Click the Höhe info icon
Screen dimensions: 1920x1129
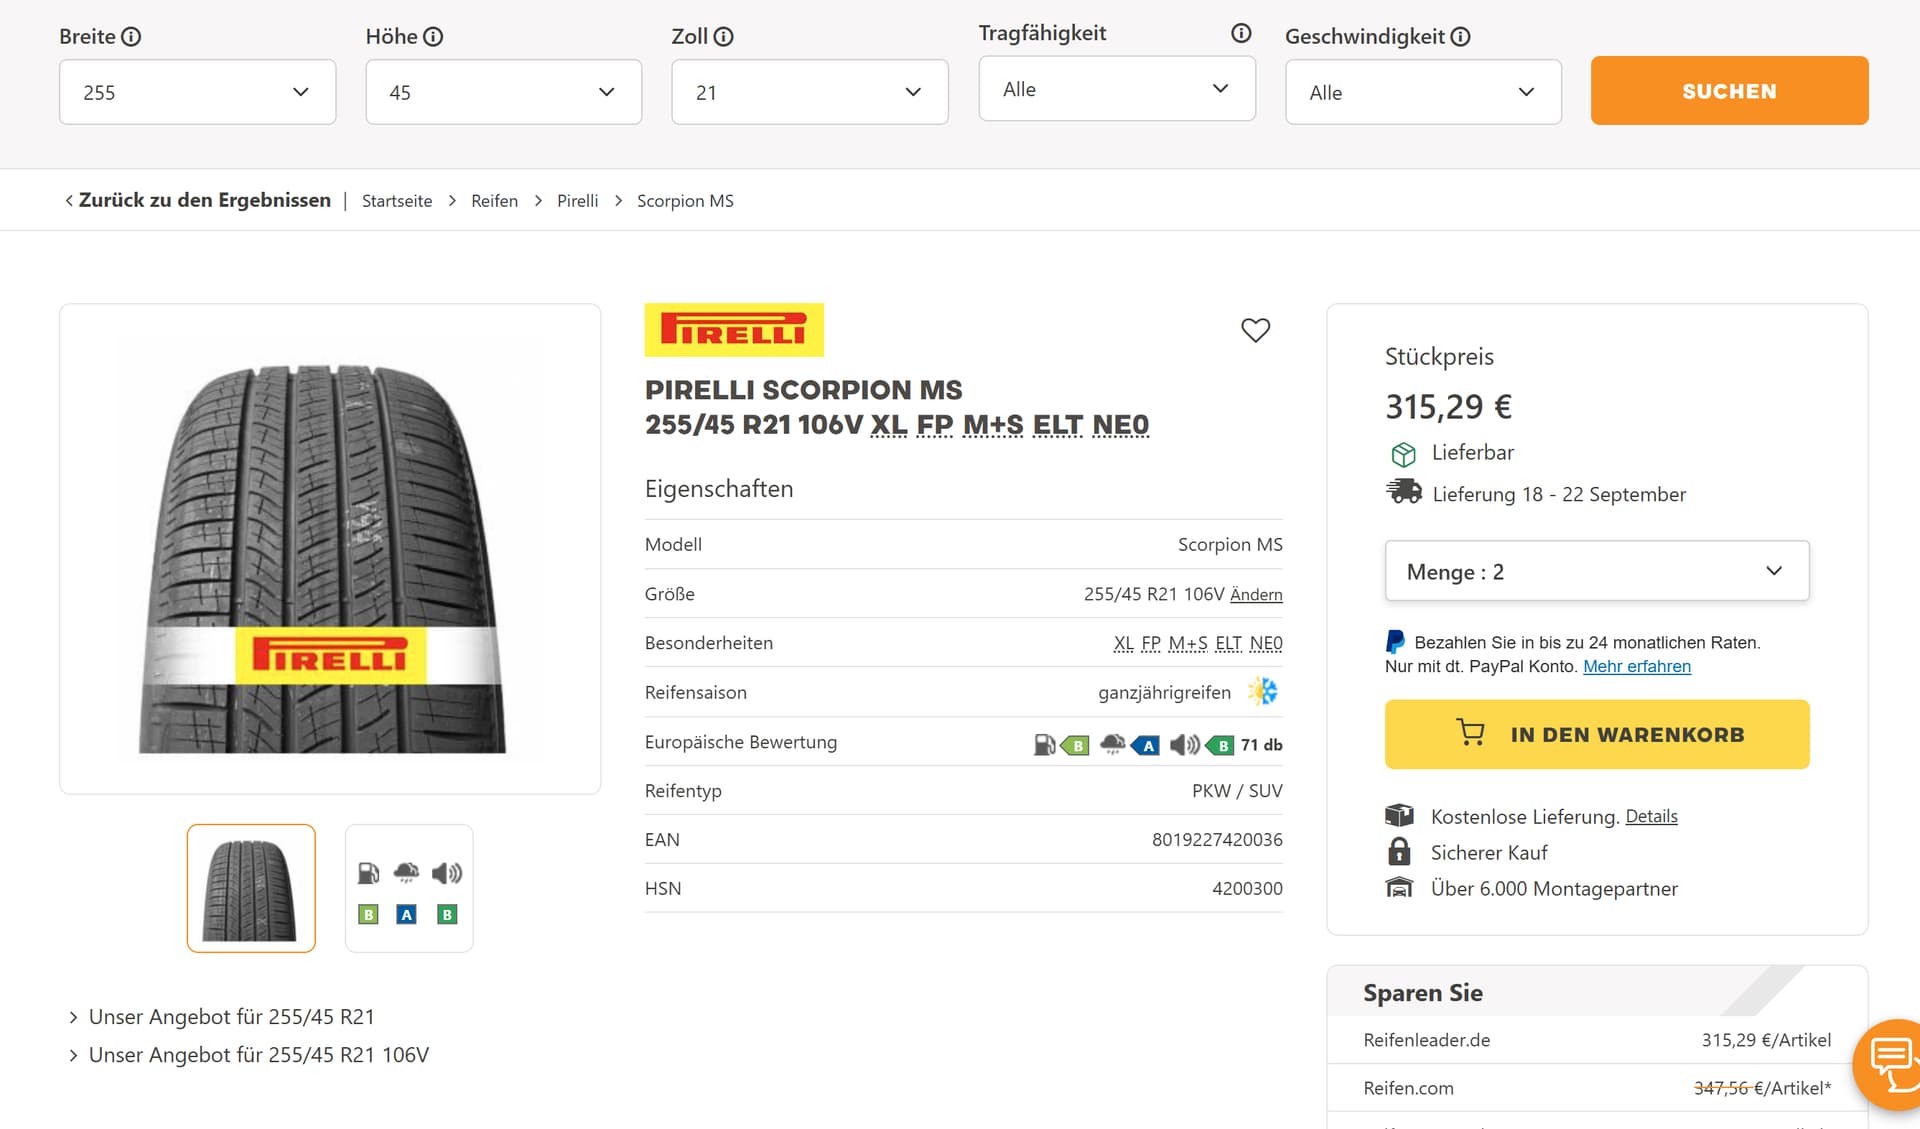(x=433, y=37)
